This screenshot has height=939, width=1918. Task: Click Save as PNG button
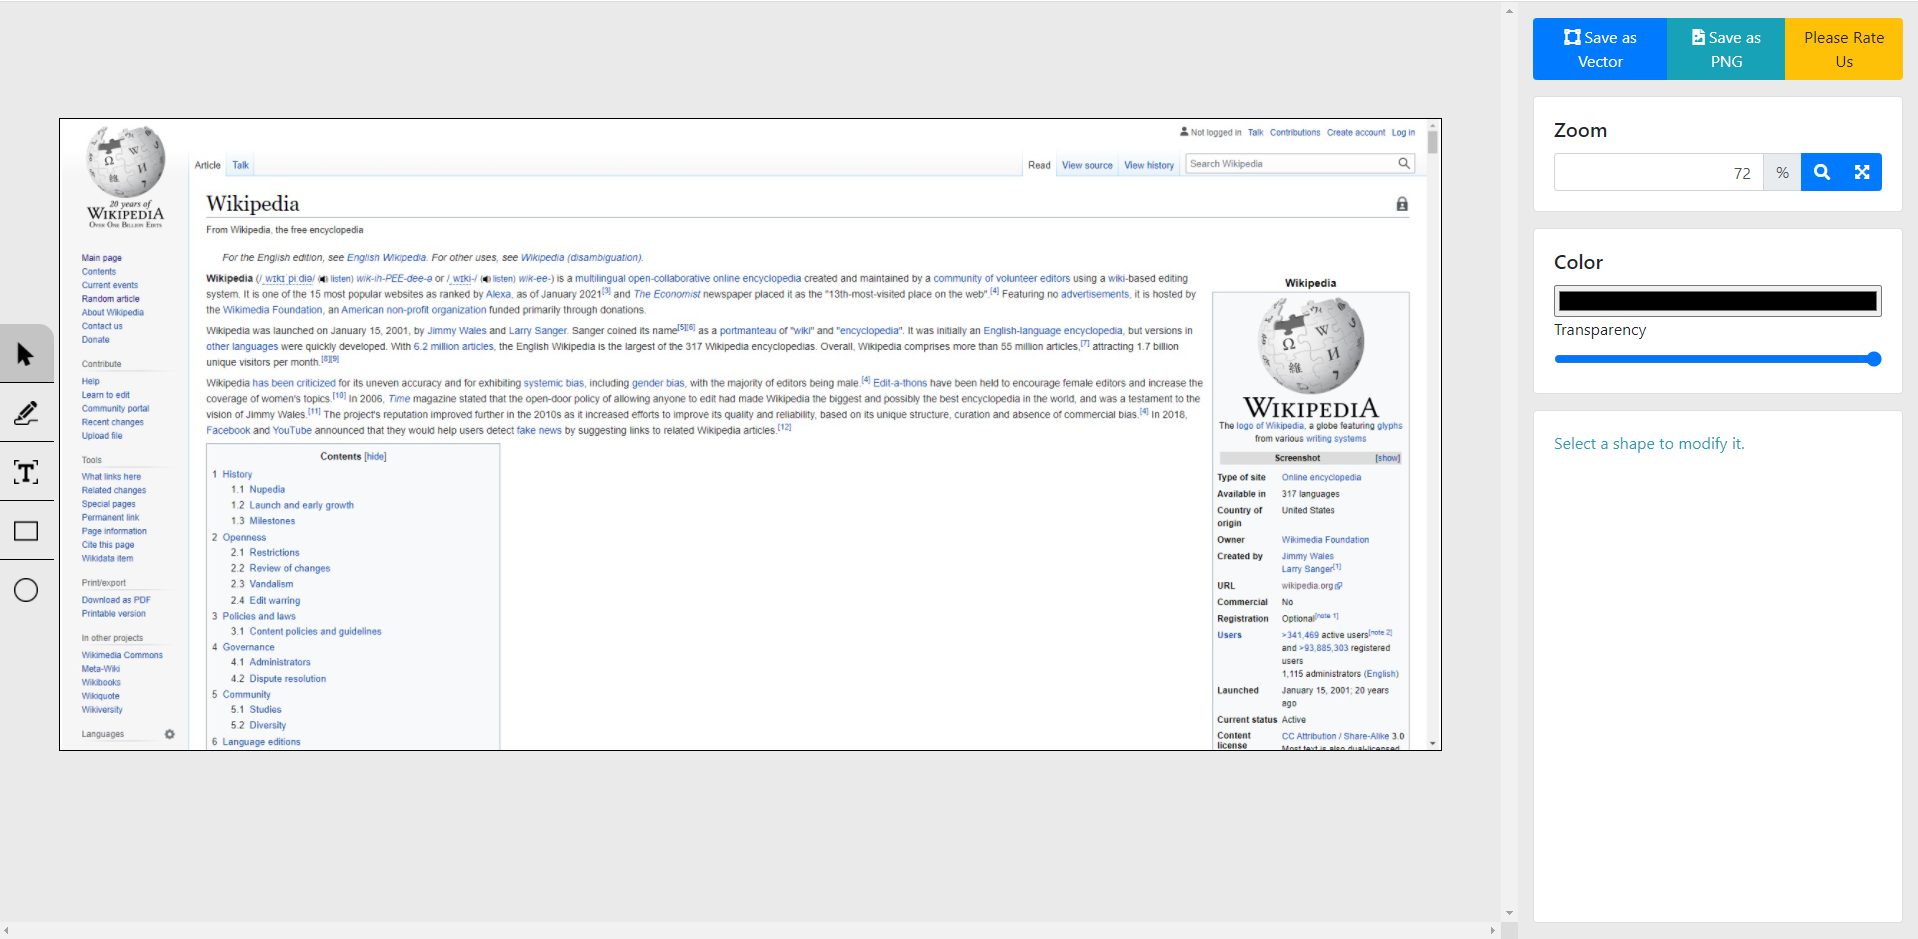1725,49
